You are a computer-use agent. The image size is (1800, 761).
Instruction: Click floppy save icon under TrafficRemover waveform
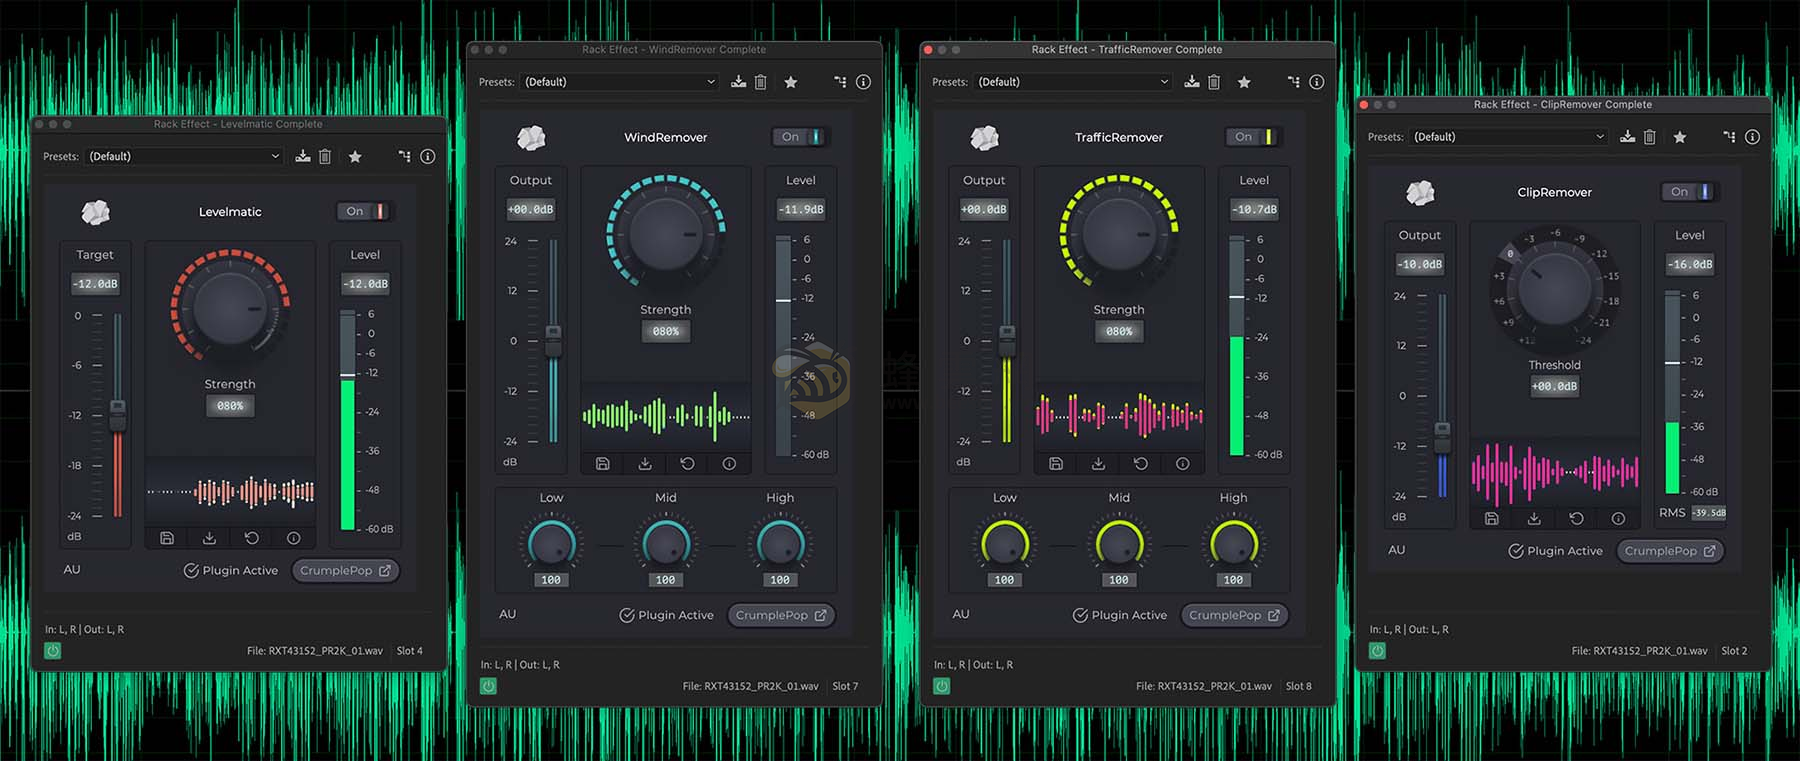coord(1056,464)
